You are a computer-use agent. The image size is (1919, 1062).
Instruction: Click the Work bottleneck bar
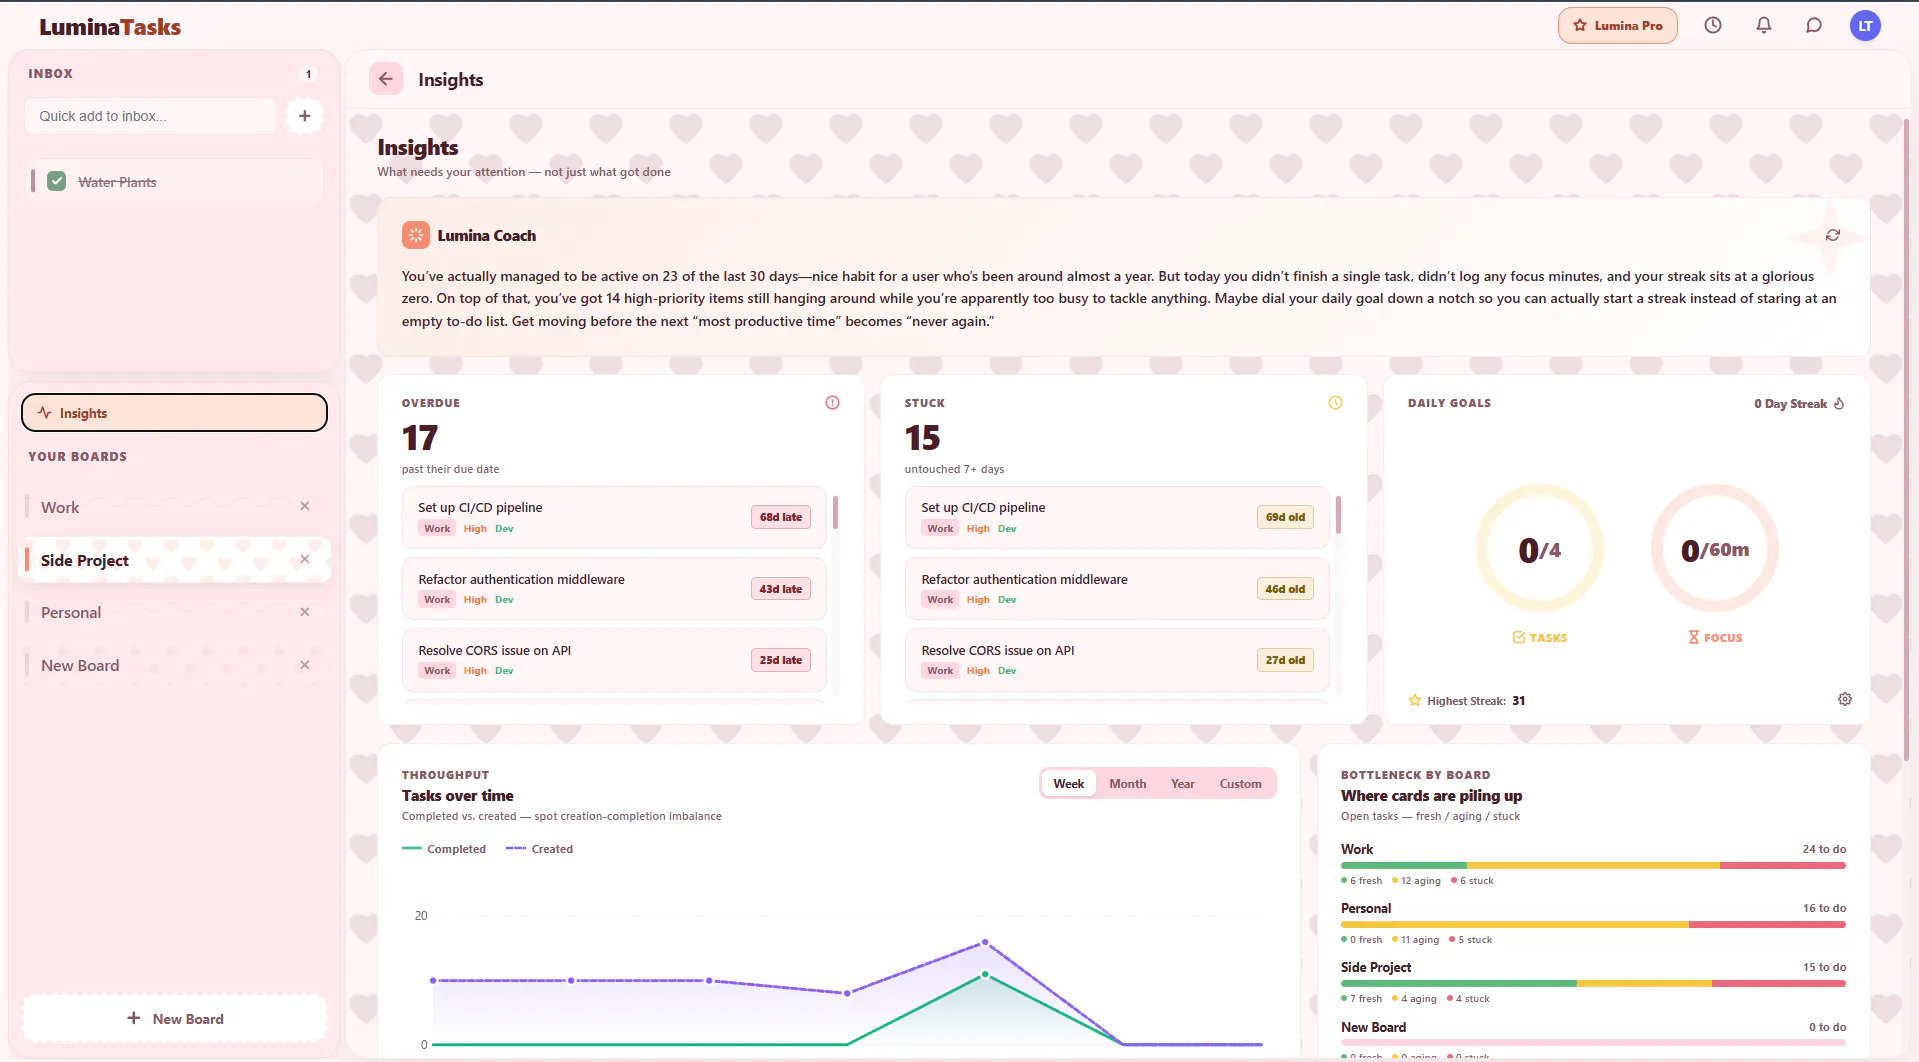[x=1593, y=865]
